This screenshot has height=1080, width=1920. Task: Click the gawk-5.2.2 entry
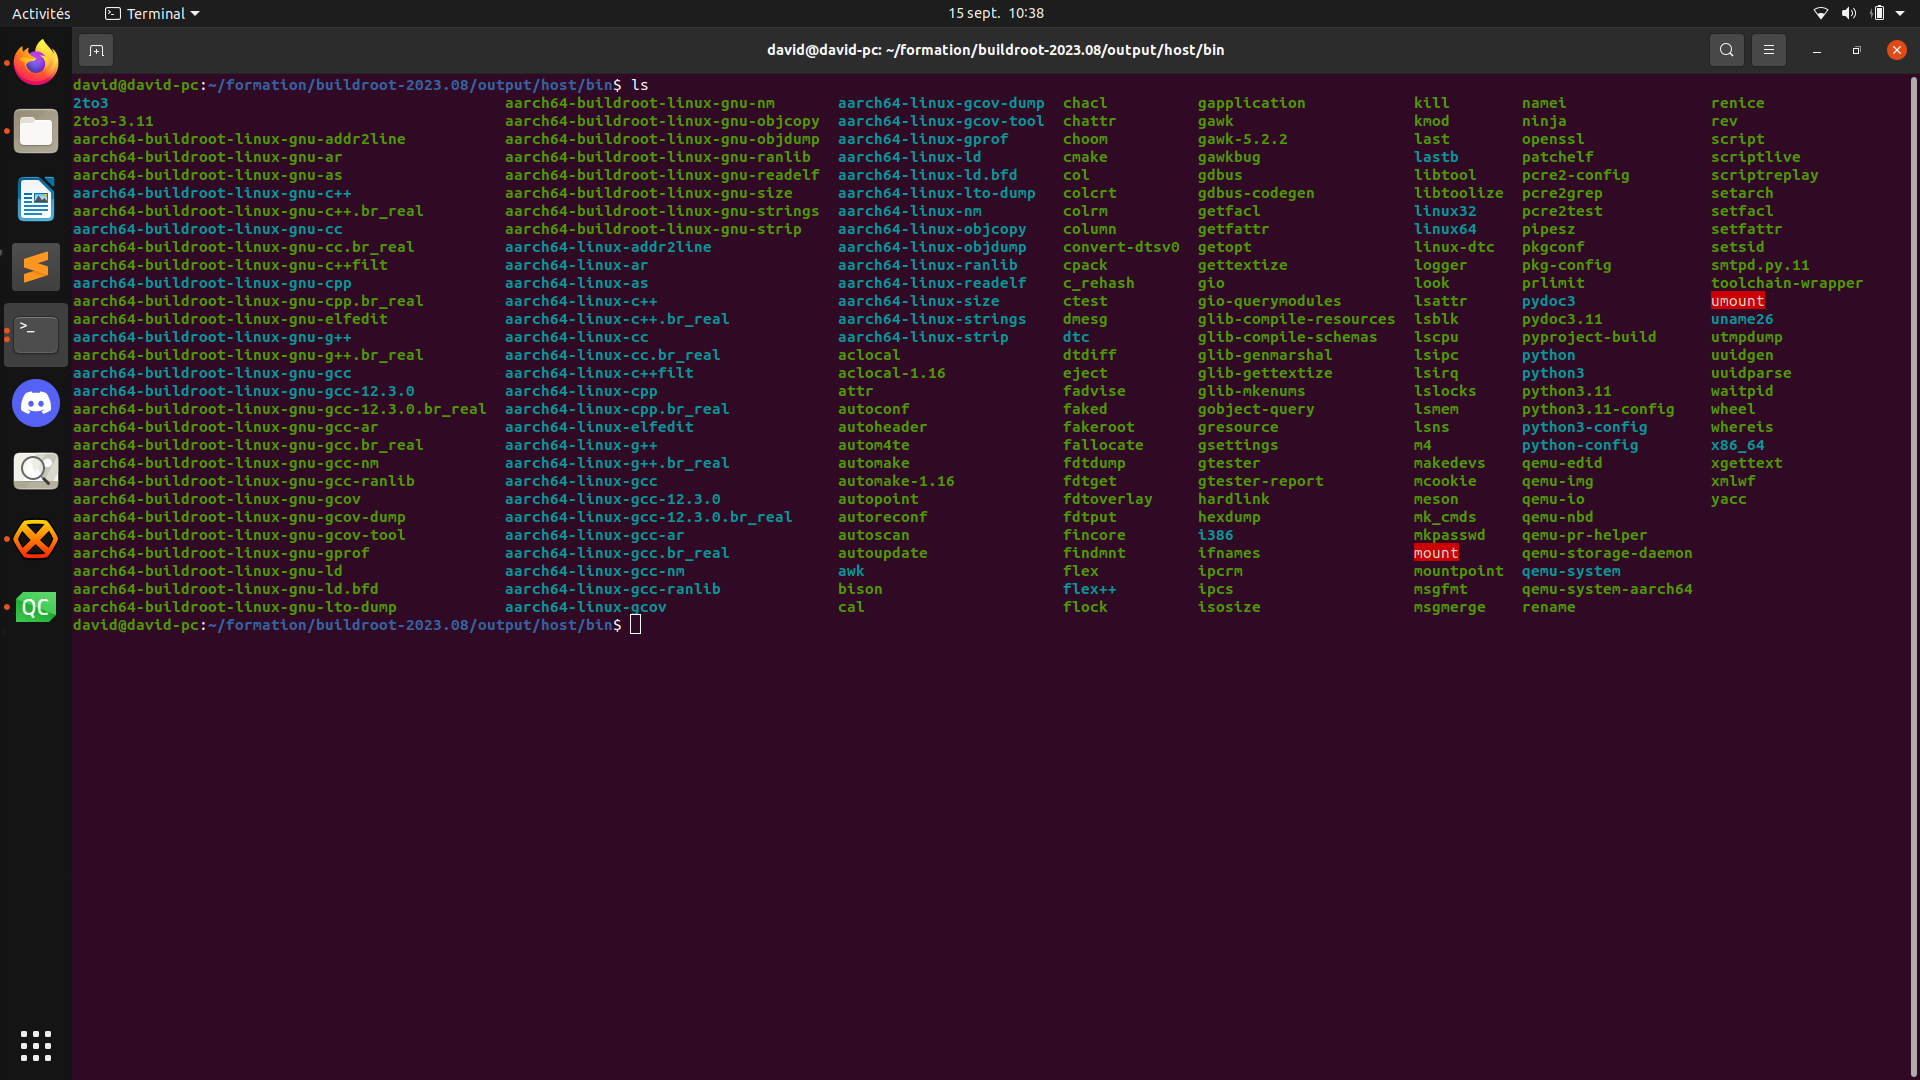pos(1242,139)
